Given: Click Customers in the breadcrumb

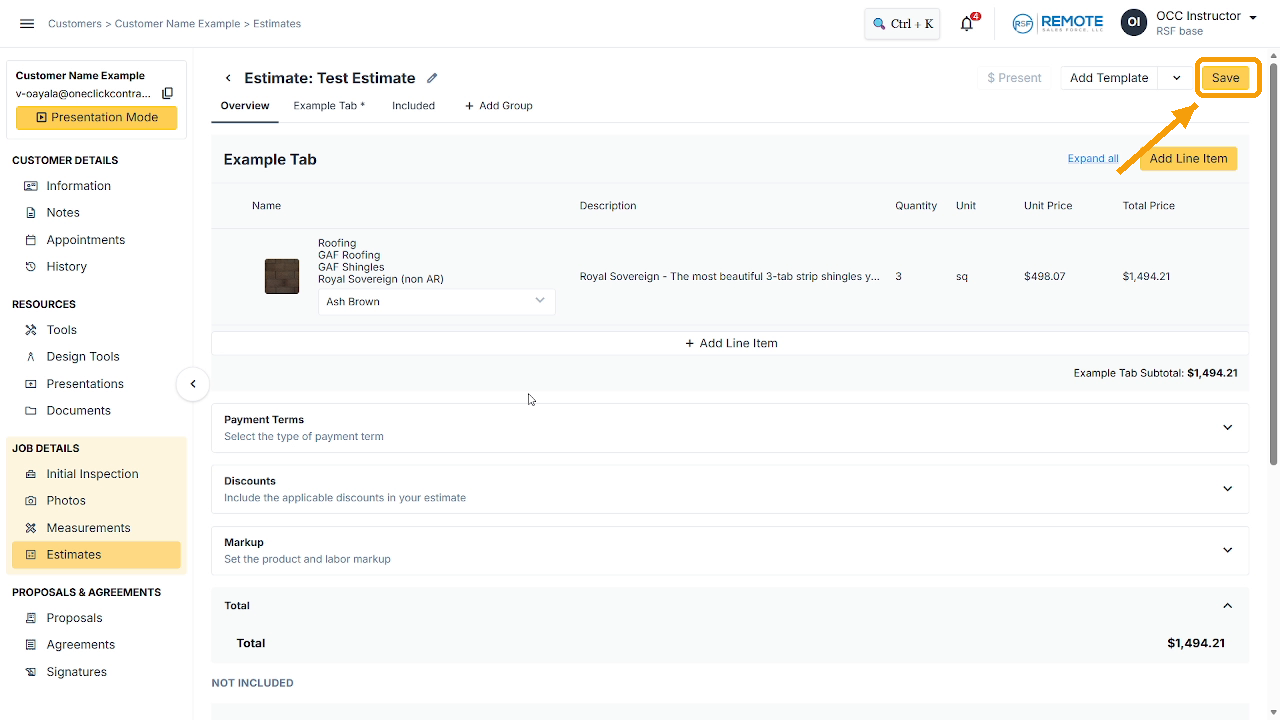Looking at the screenshot, I should click(75, 24).
